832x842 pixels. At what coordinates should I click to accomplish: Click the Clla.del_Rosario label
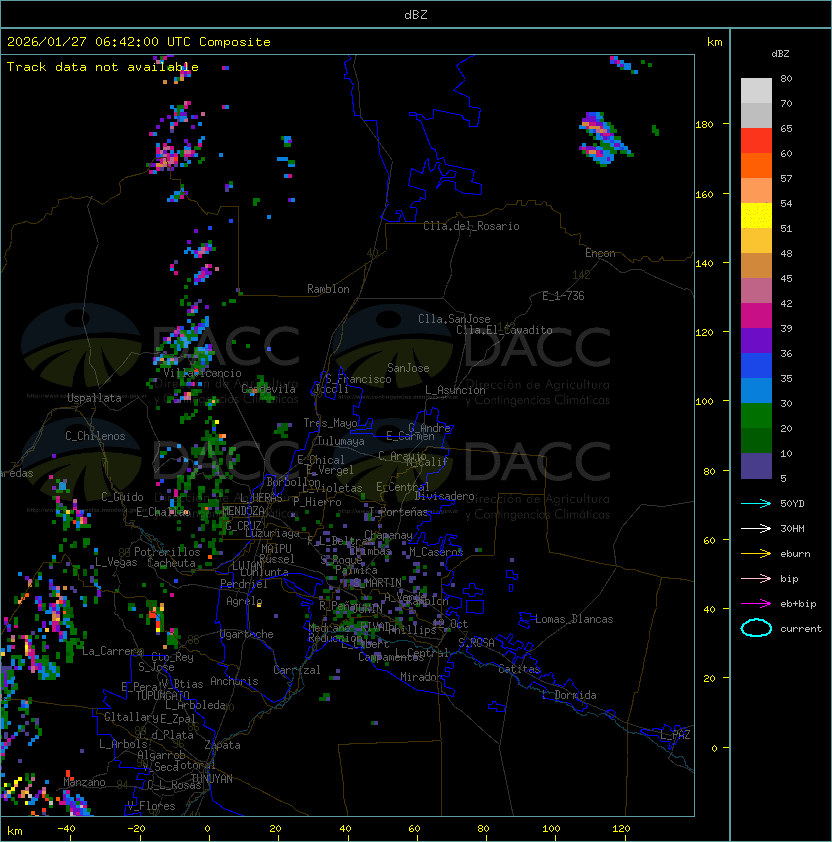point(471,226)
